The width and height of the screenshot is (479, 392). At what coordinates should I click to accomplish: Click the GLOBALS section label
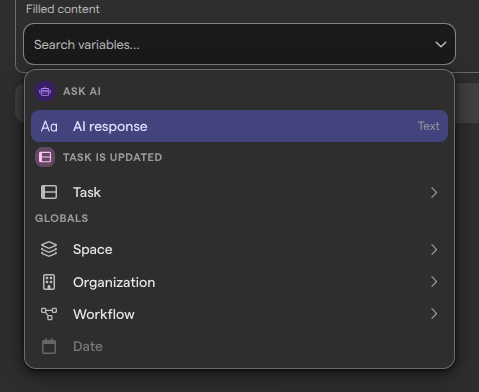62,218
